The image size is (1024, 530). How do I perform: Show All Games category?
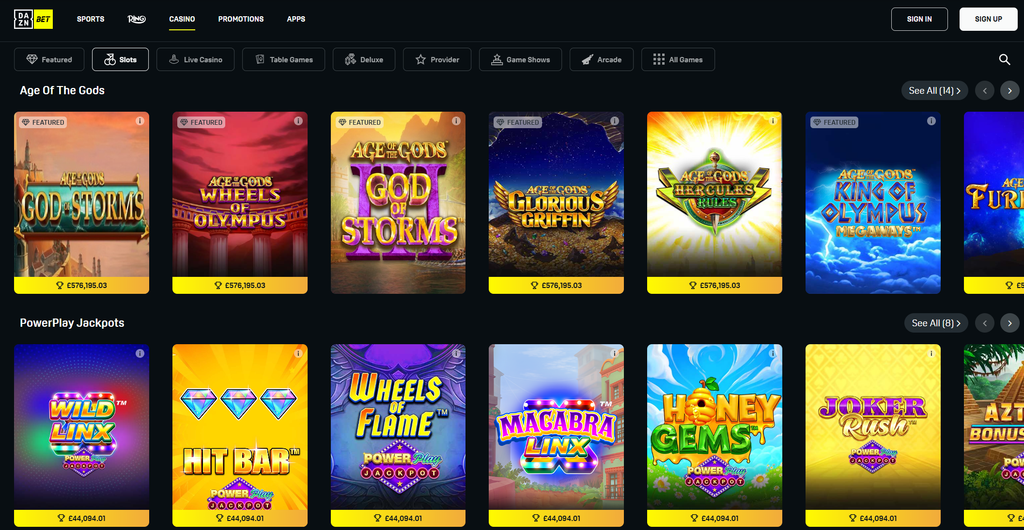(x=678, y=59)
